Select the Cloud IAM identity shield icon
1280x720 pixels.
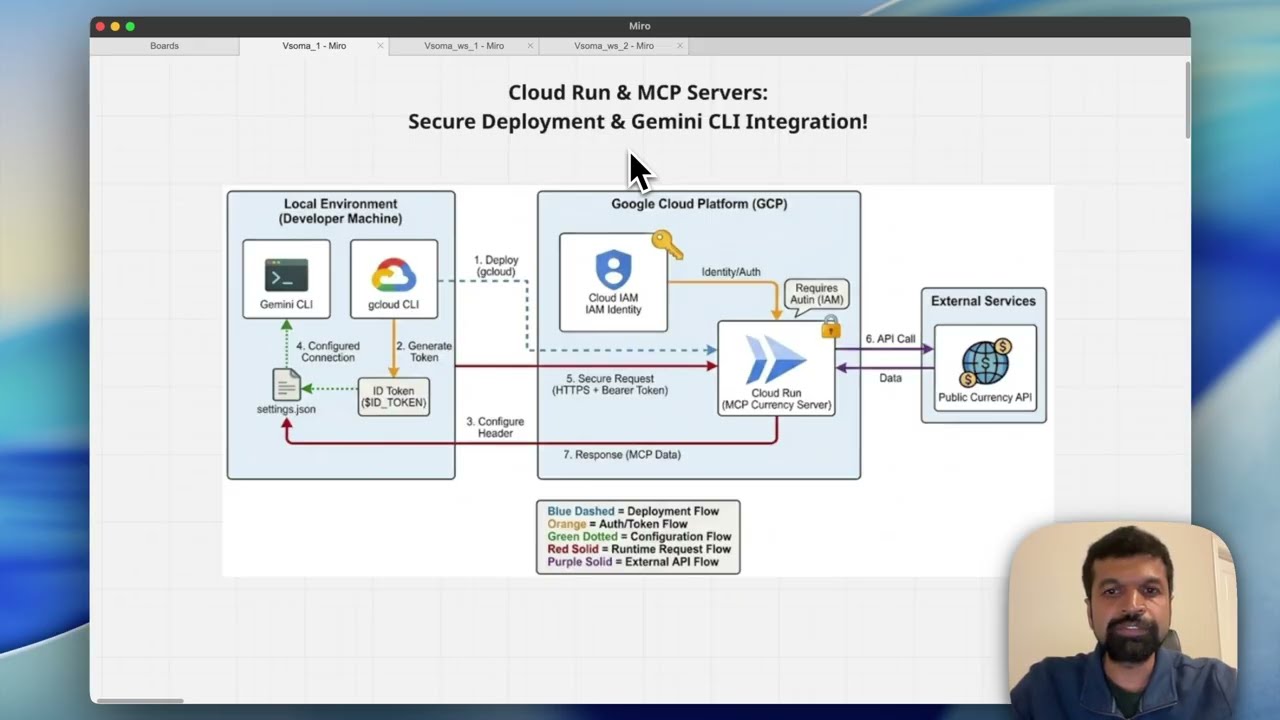point(613,269)
